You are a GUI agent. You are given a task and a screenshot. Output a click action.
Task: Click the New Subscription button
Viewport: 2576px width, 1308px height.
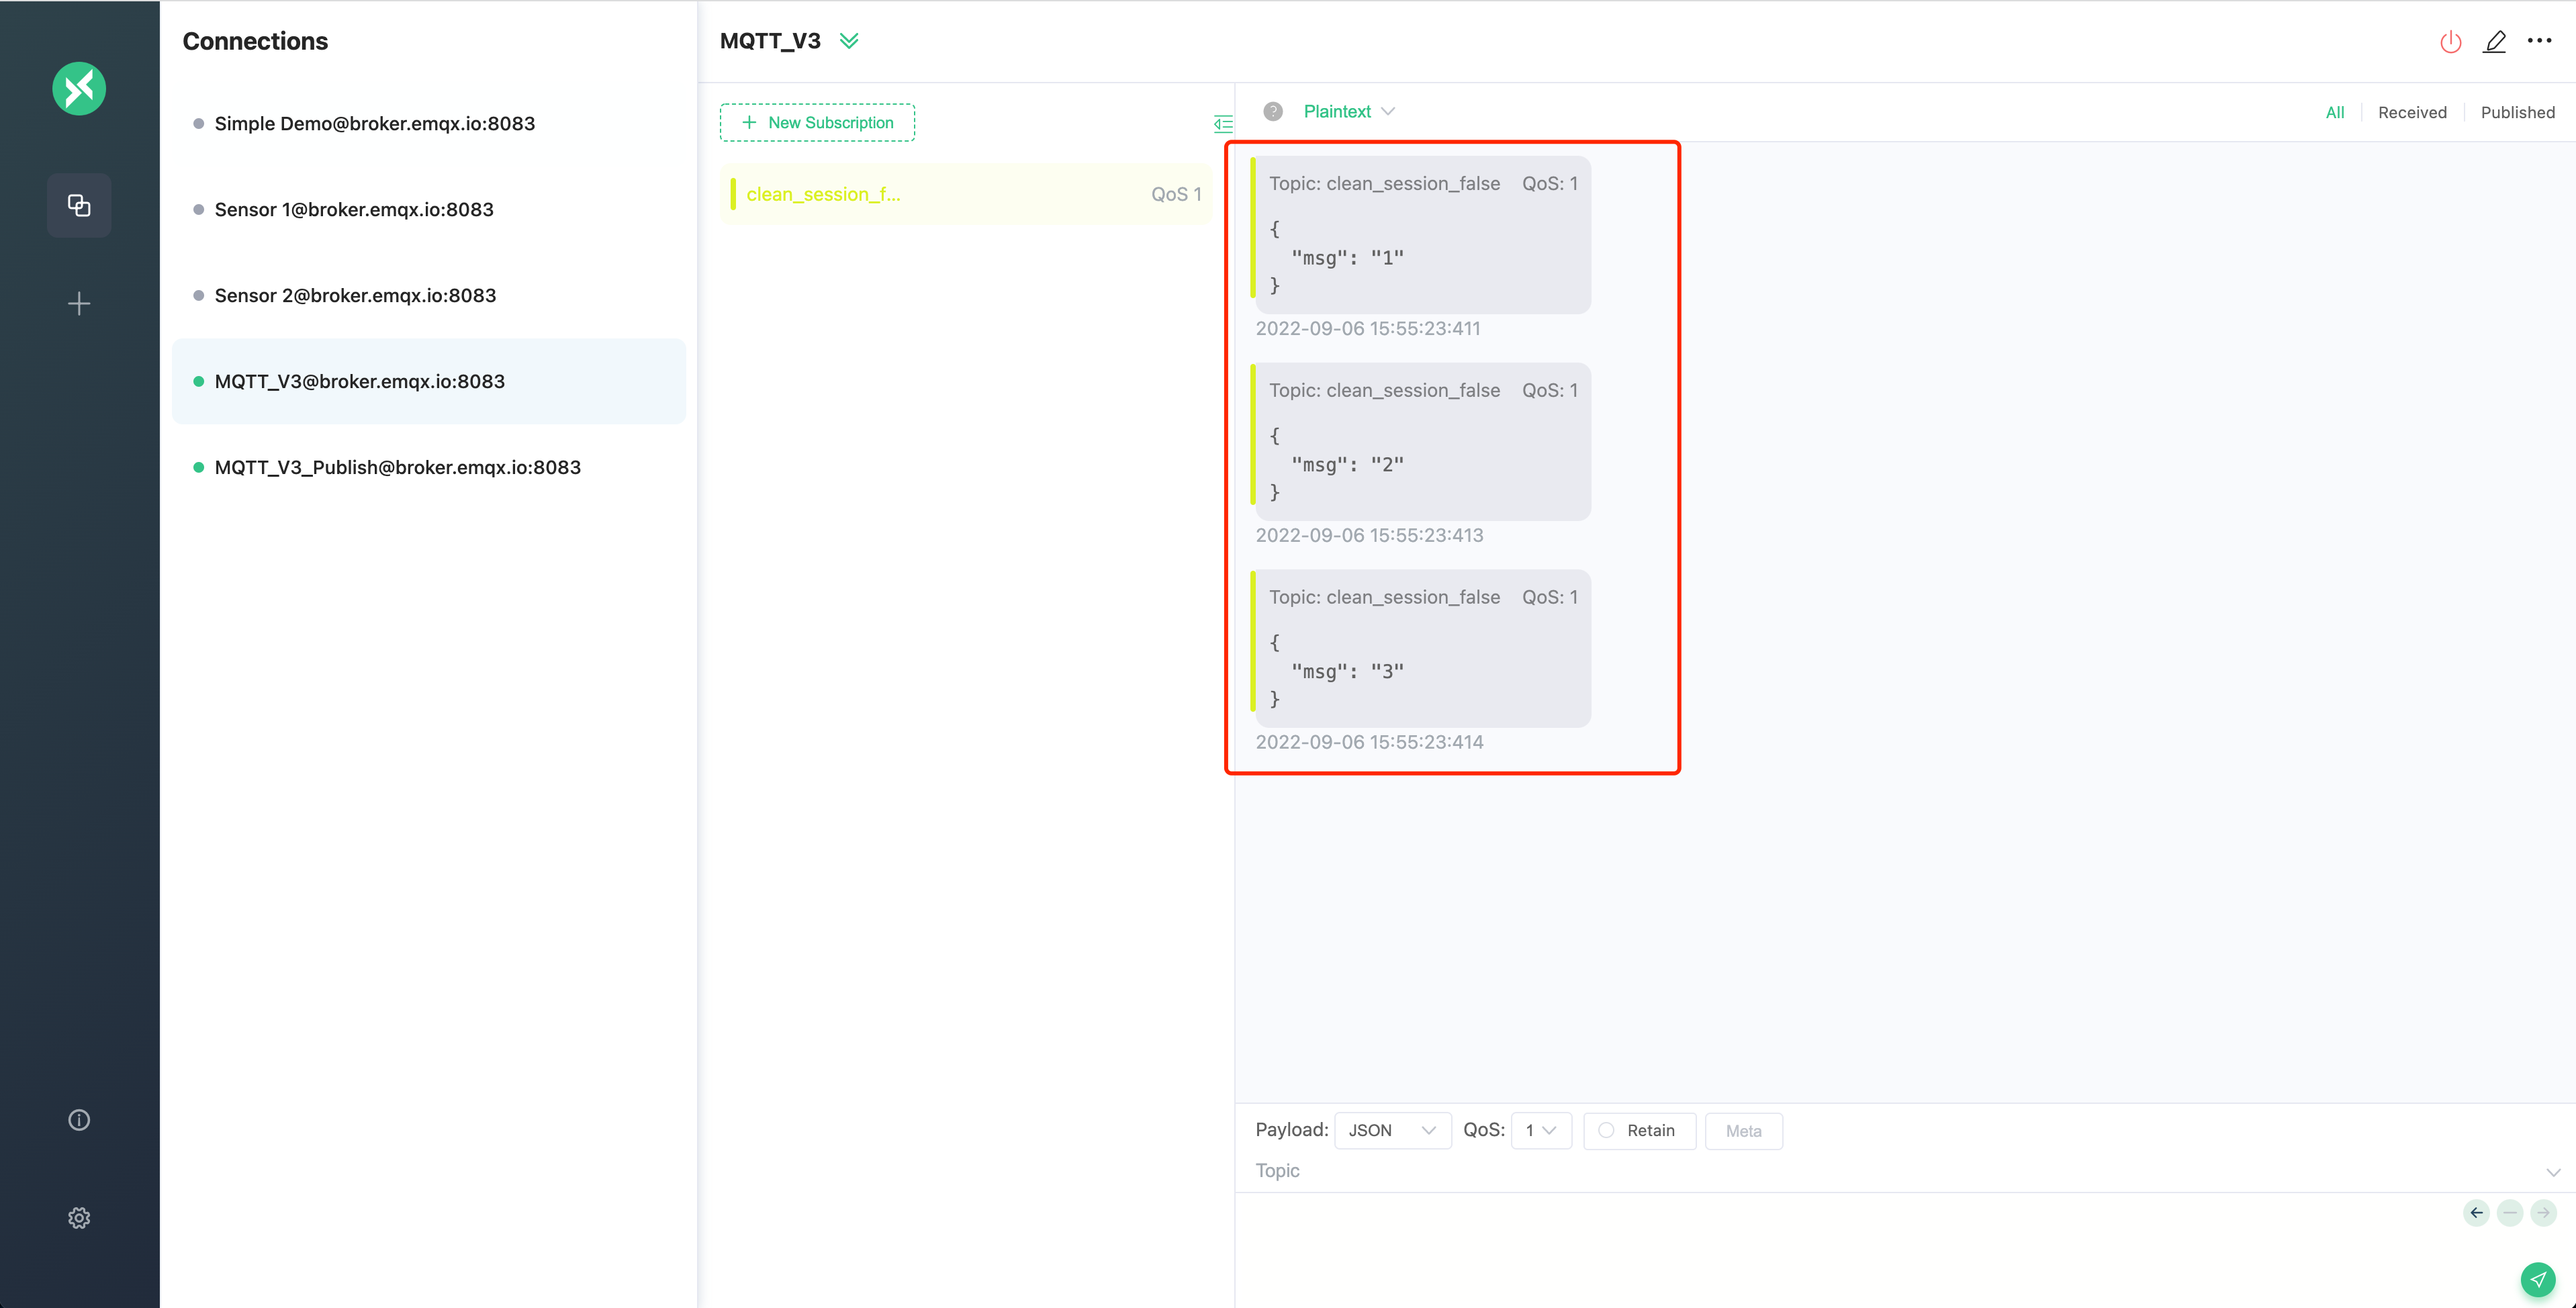tap(817, 120)
